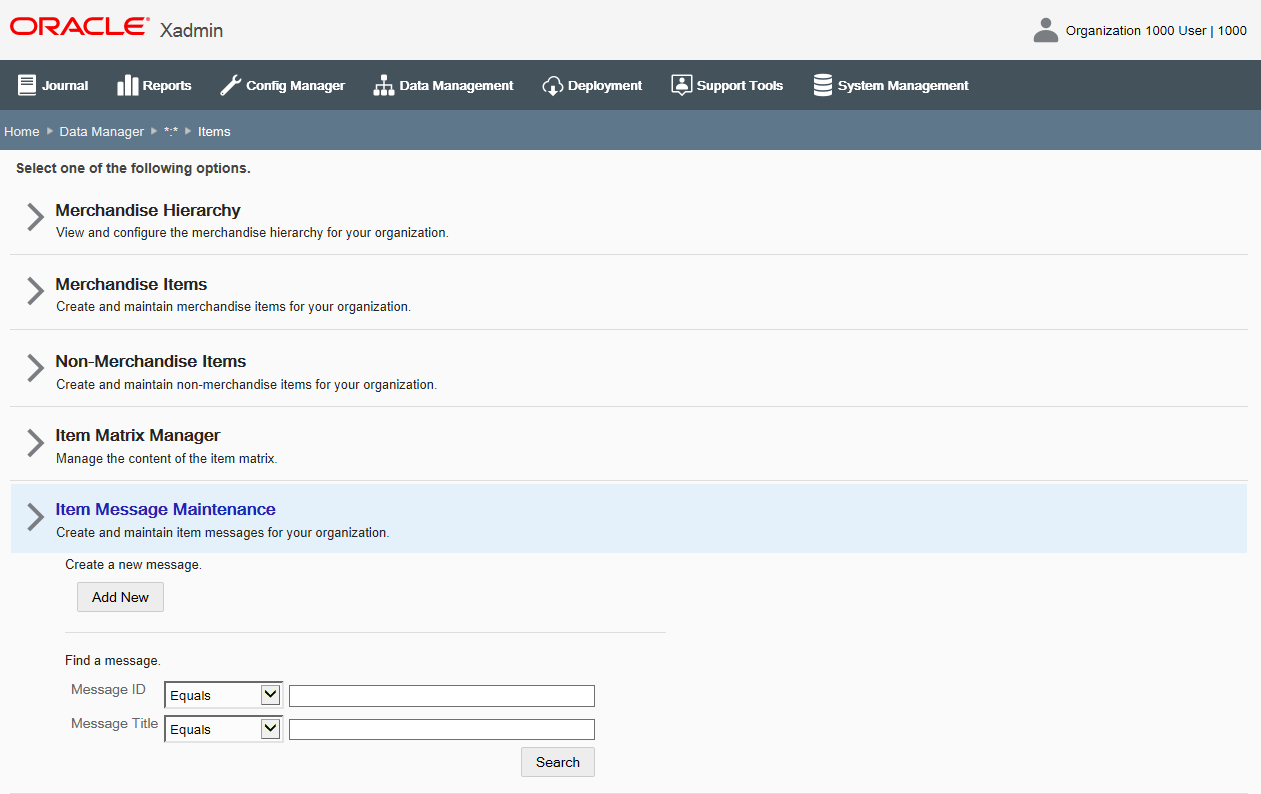Expand the Item Matrix Manager chevron
1261x794 pixels.
tap(35, 443)
